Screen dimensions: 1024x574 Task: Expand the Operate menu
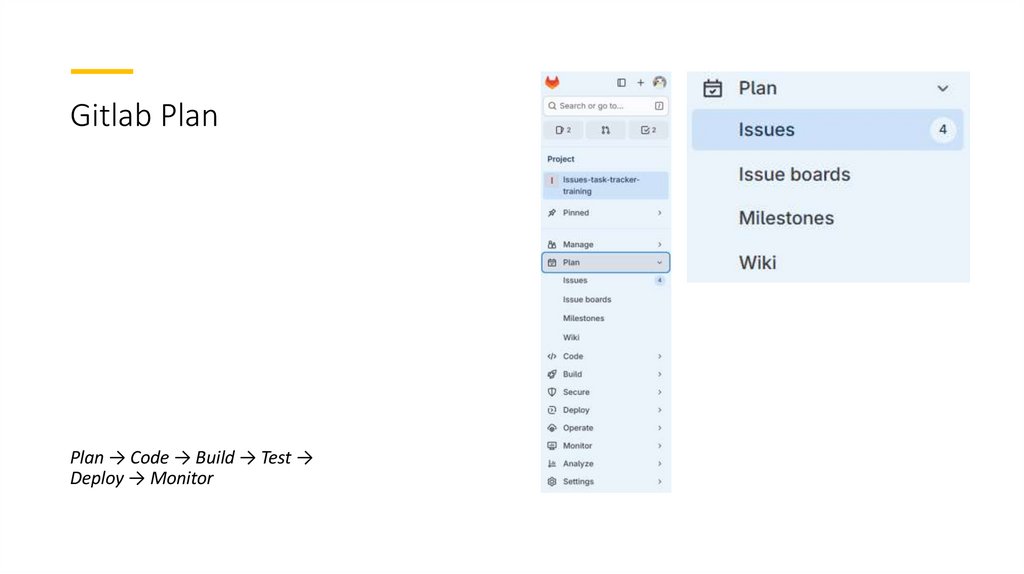(605, 428)
